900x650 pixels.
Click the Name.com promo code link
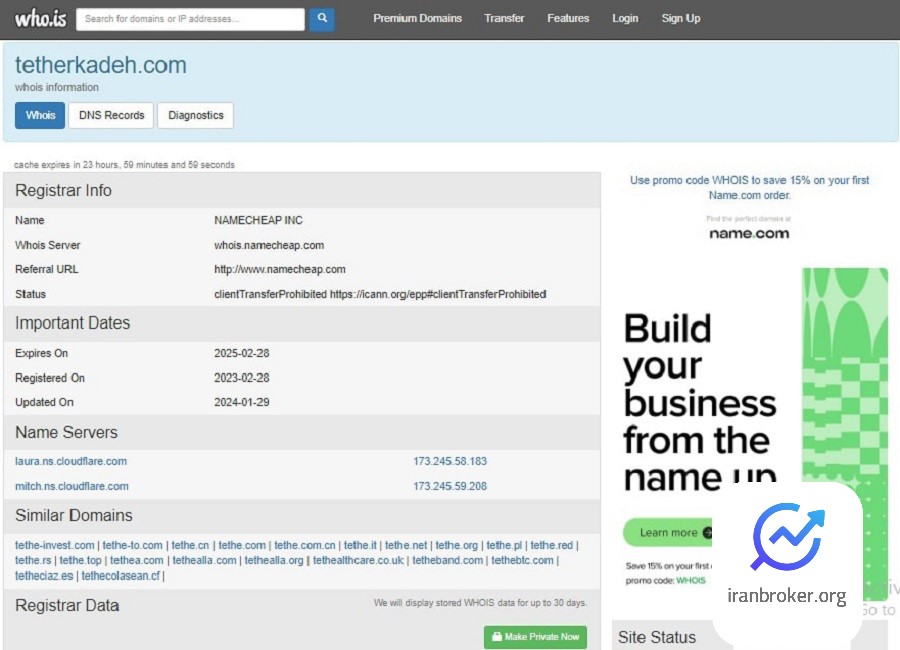coord(750,188)
